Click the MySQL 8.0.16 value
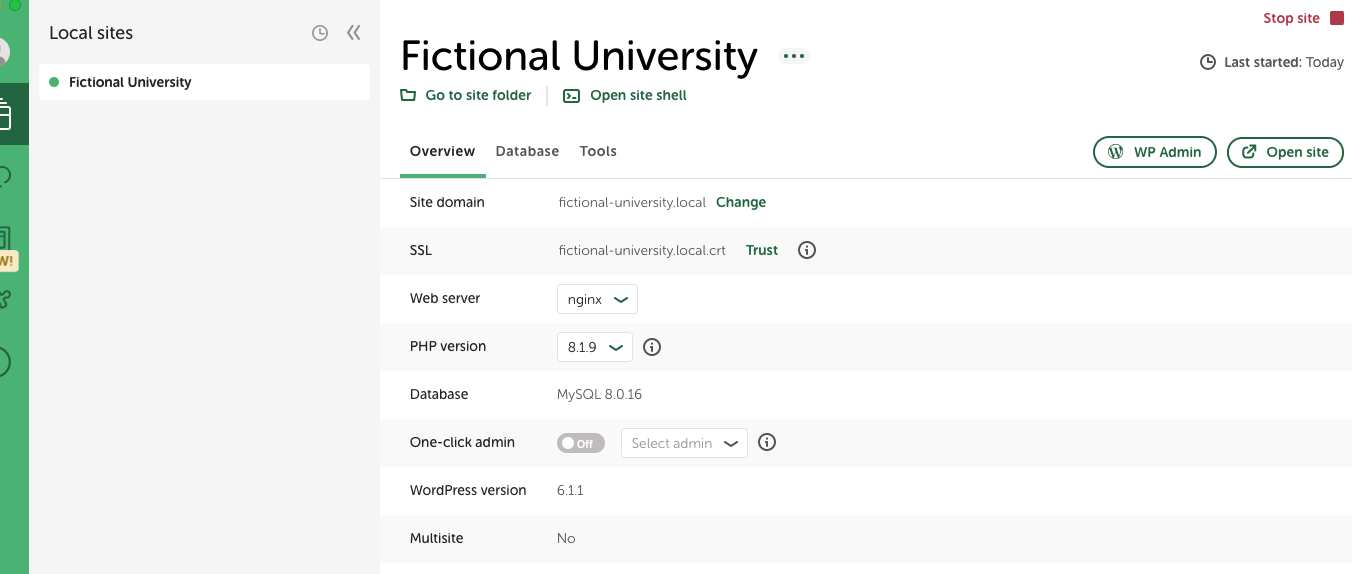 (600, 394)
